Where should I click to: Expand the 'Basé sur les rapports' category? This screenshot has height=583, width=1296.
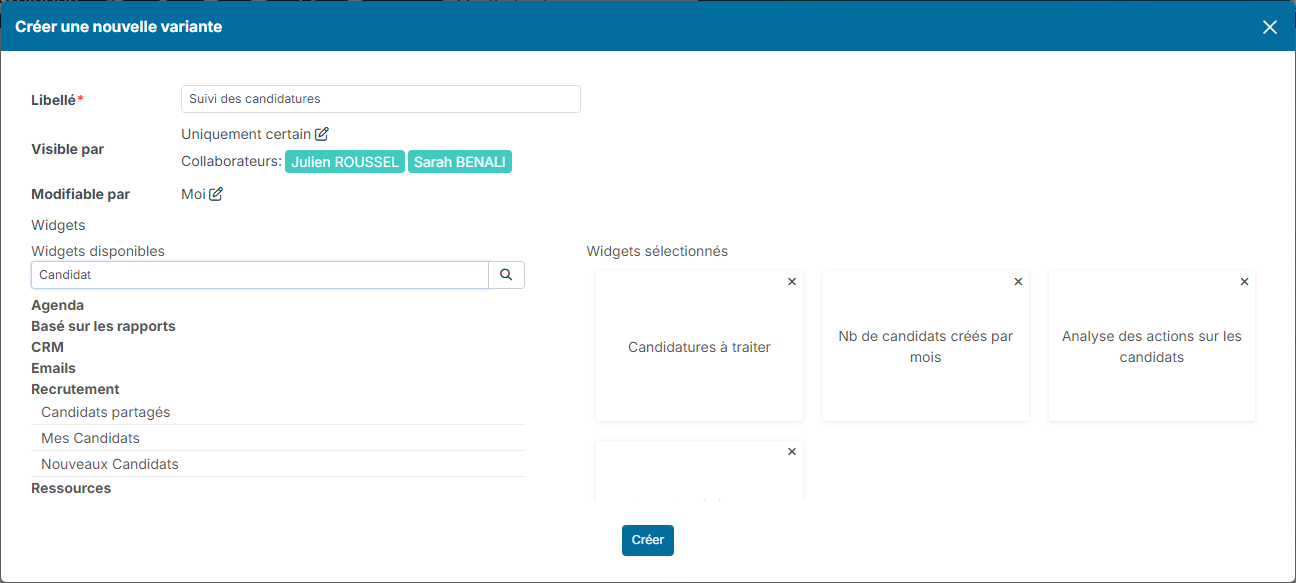(x=103, y=326)
